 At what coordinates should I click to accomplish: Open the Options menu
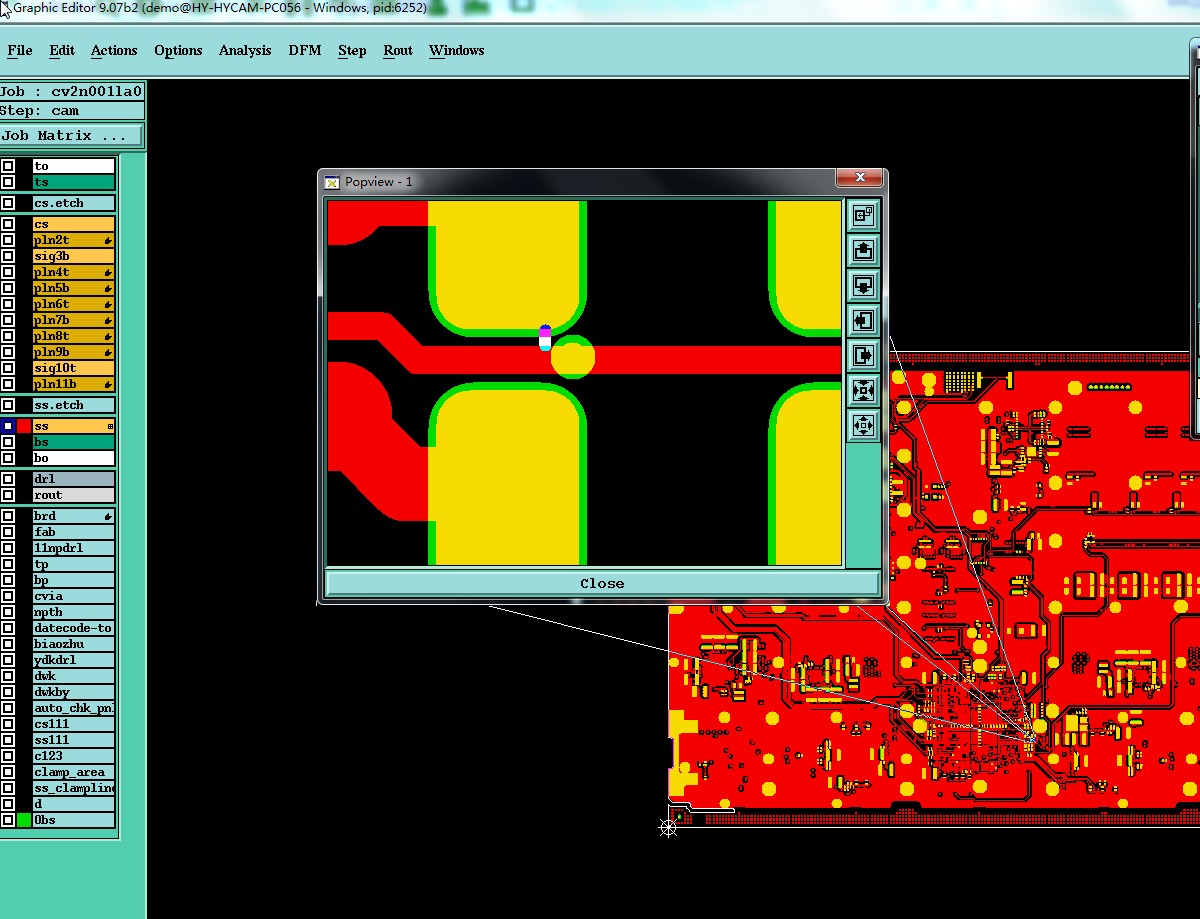[x=178, y=50]
